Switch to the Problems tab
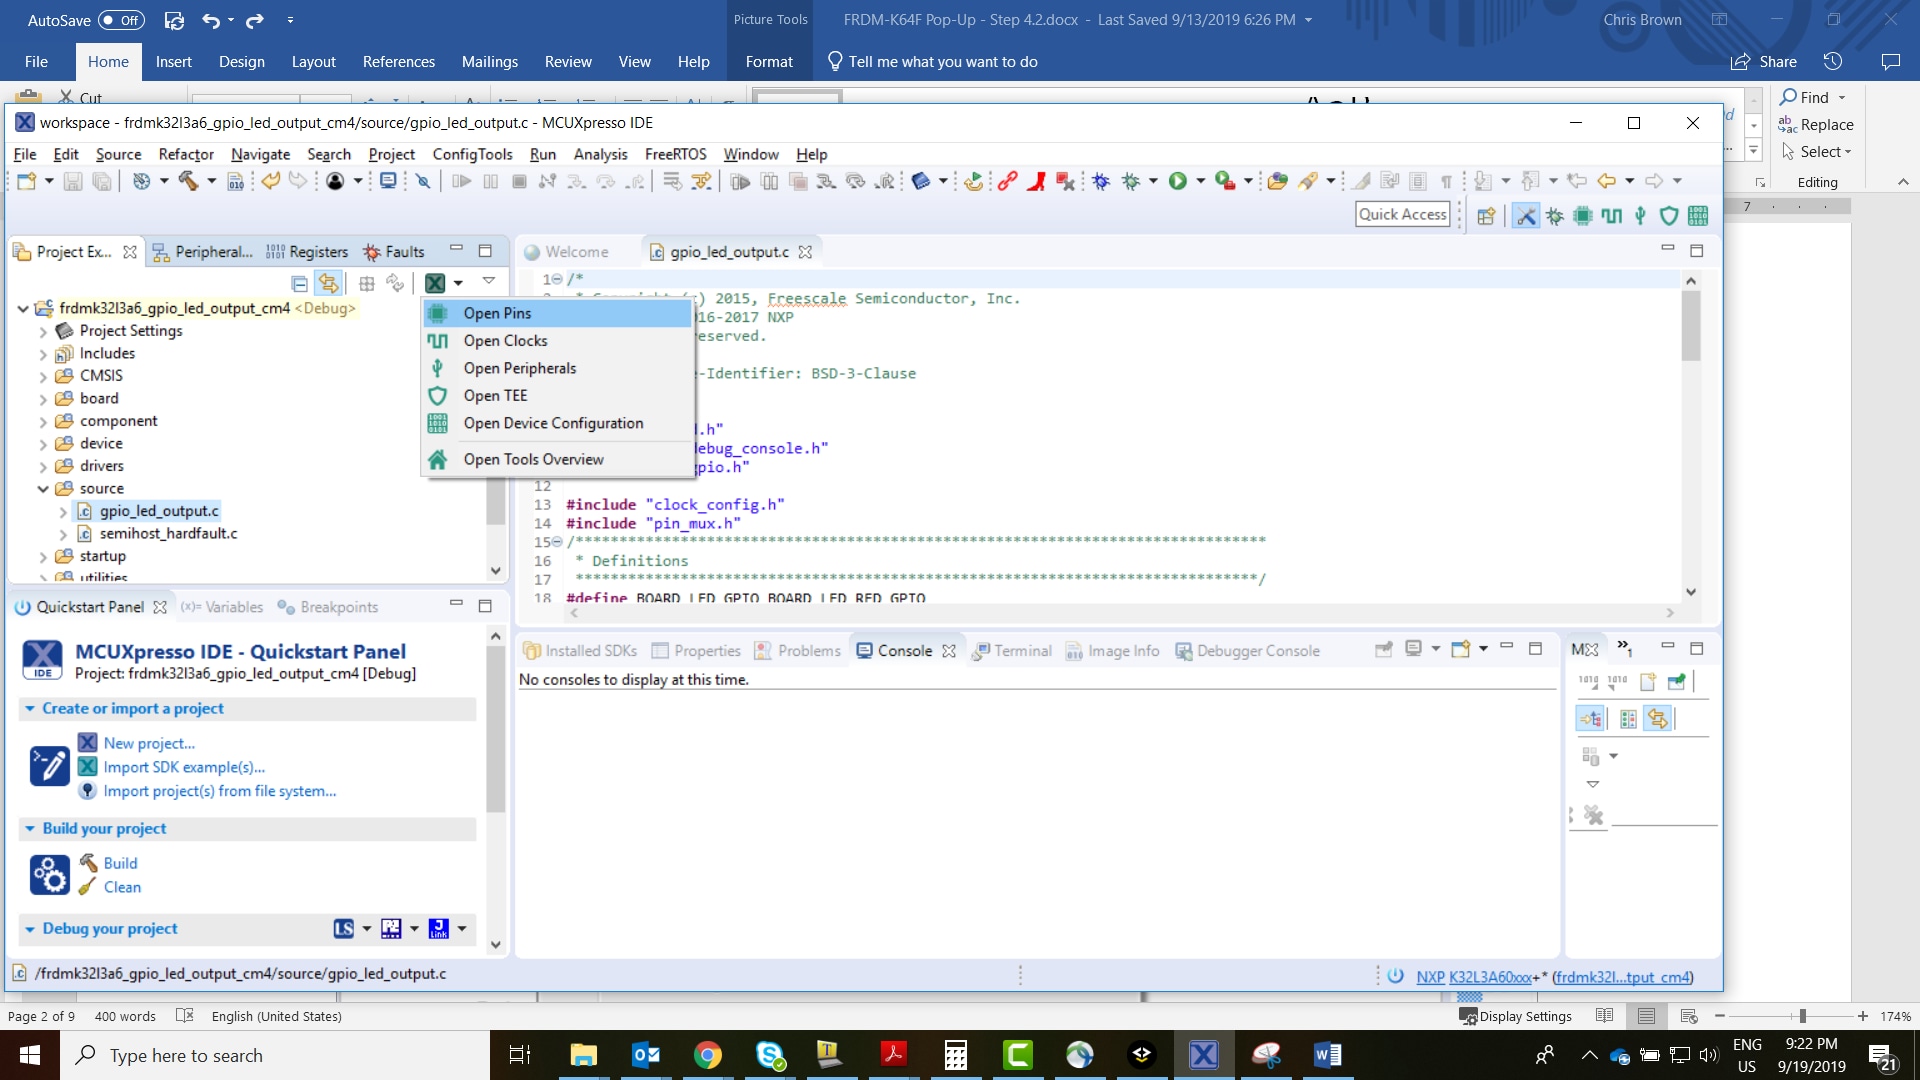The width and height of the screenshot is (1920, 1080). [808, 651]
